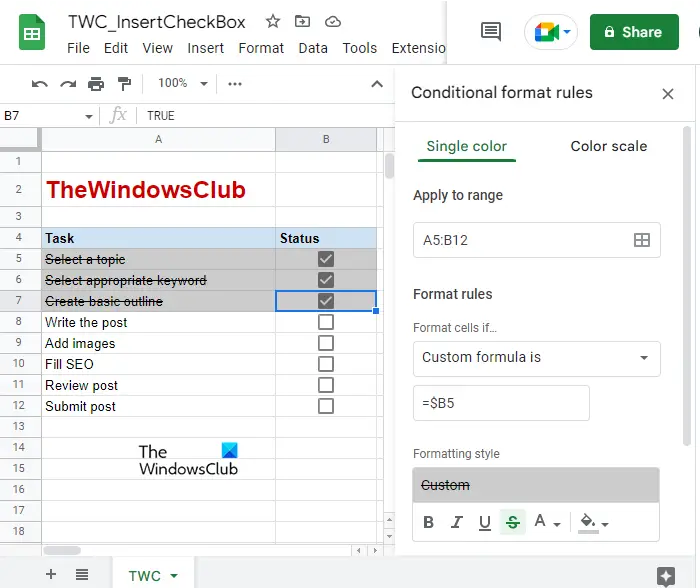Open the TWC sheet tab menu arrow
Screen dimensions: 700x588
pos(174,575)
